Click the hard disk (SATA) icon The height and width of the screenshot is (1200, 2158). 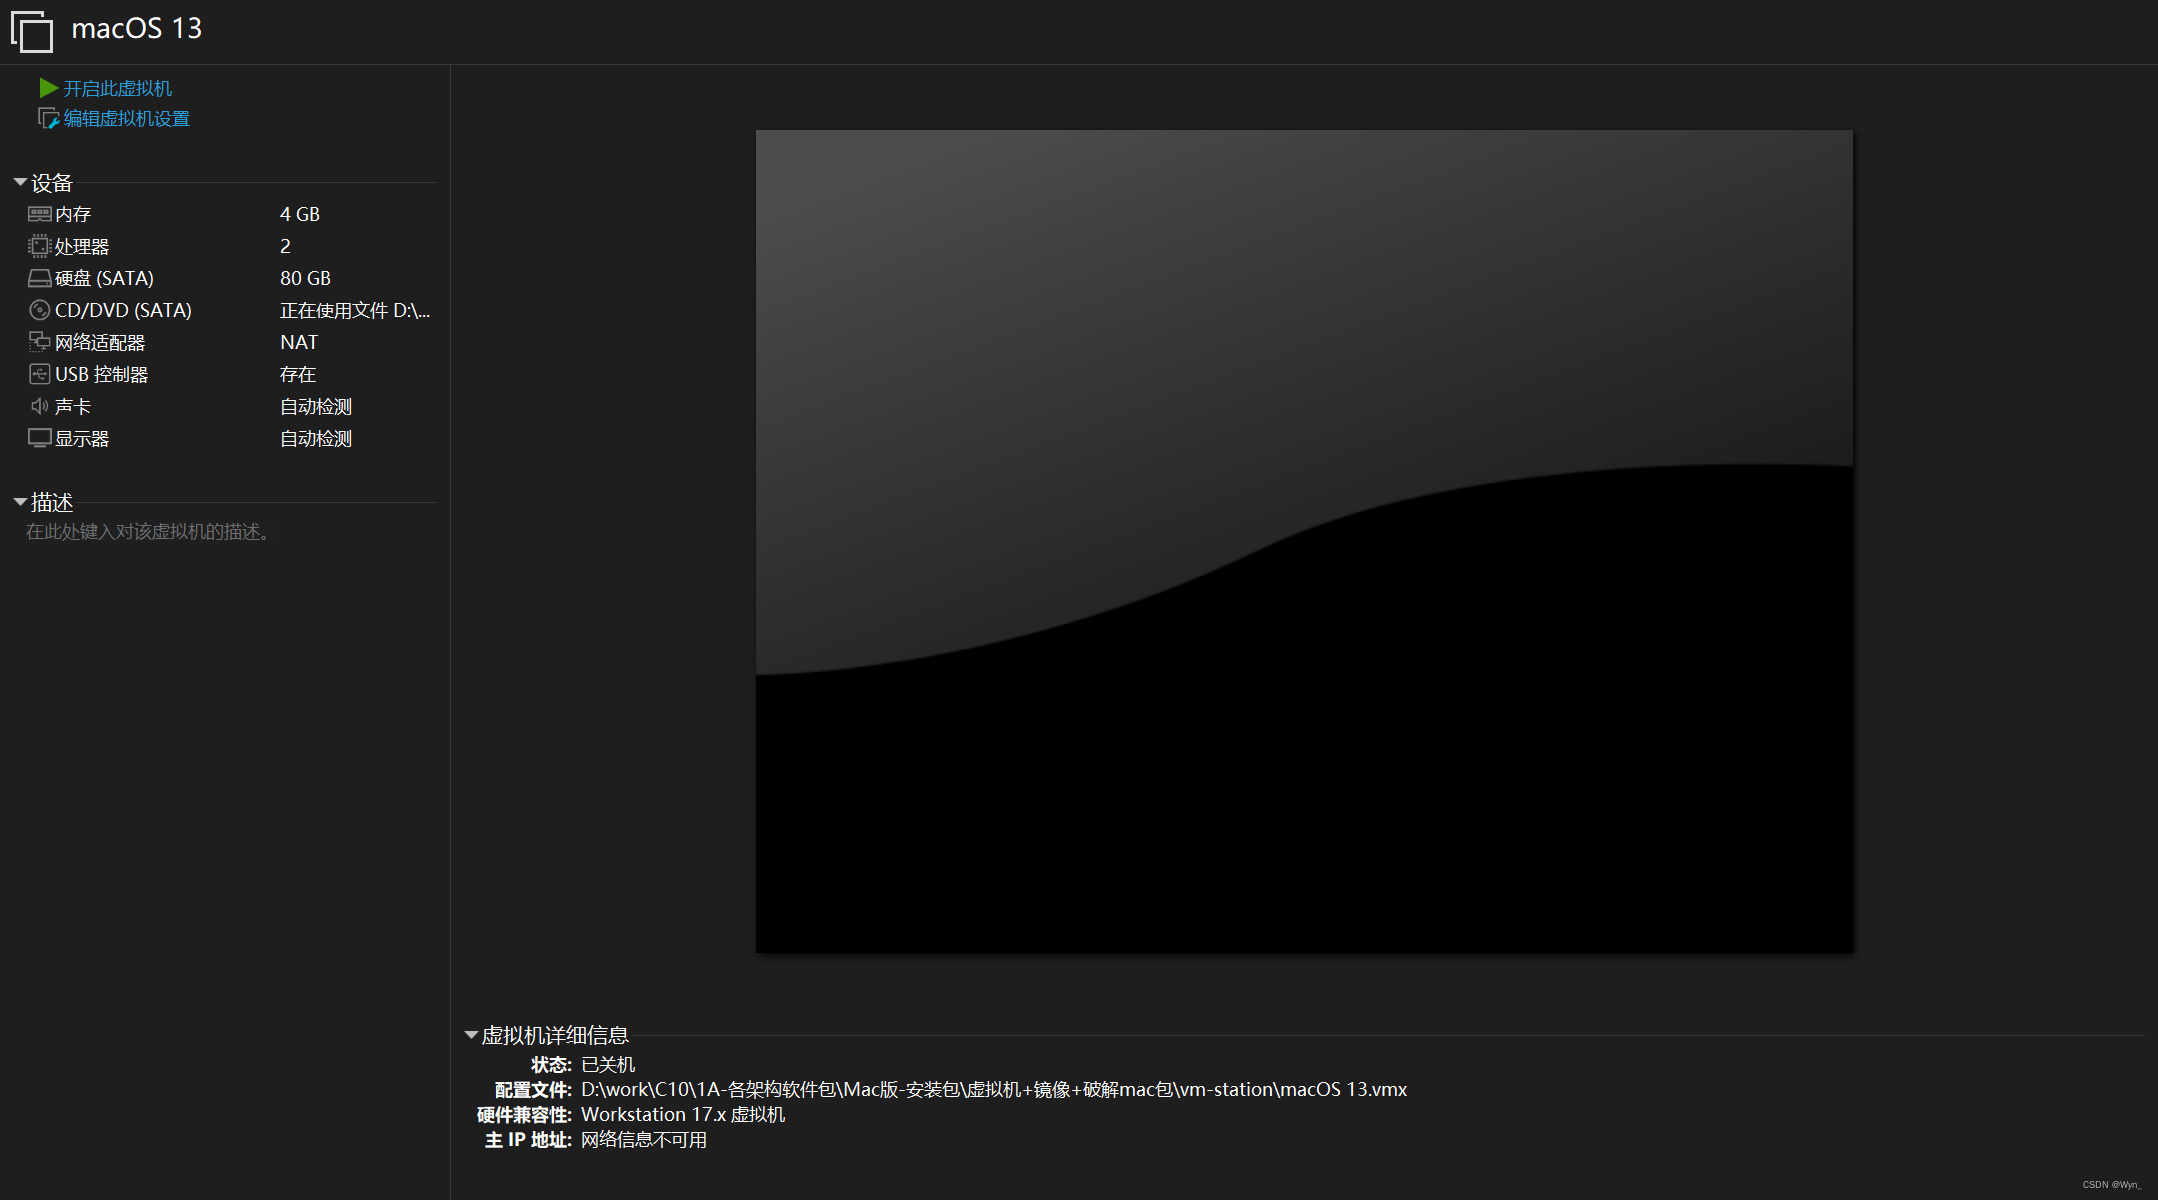coord(39,278)
